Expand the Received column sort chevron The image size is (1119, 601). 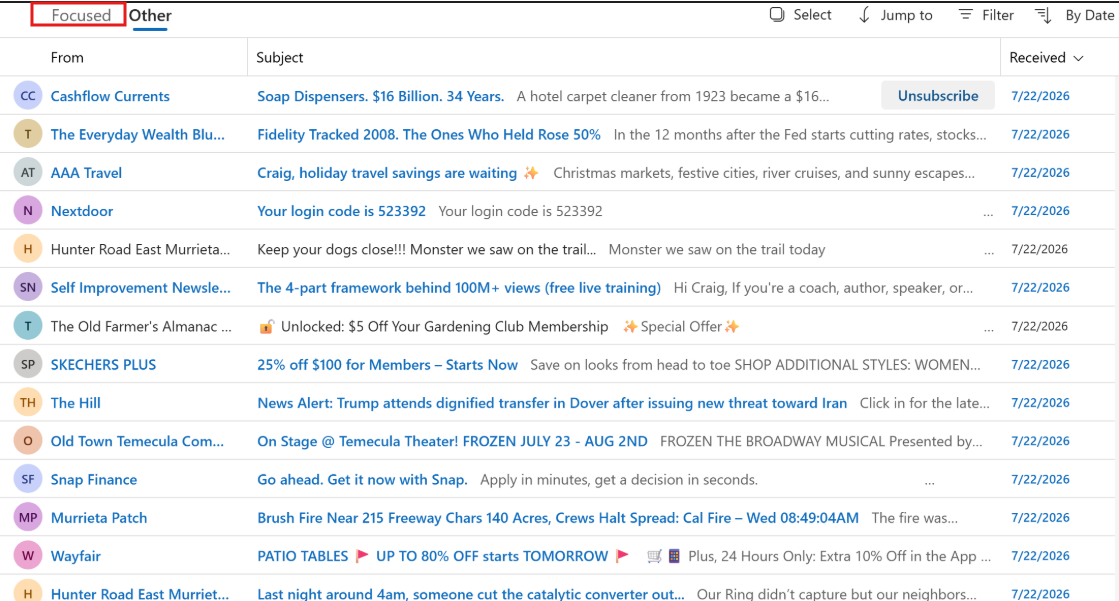[x=1078, y=58]
